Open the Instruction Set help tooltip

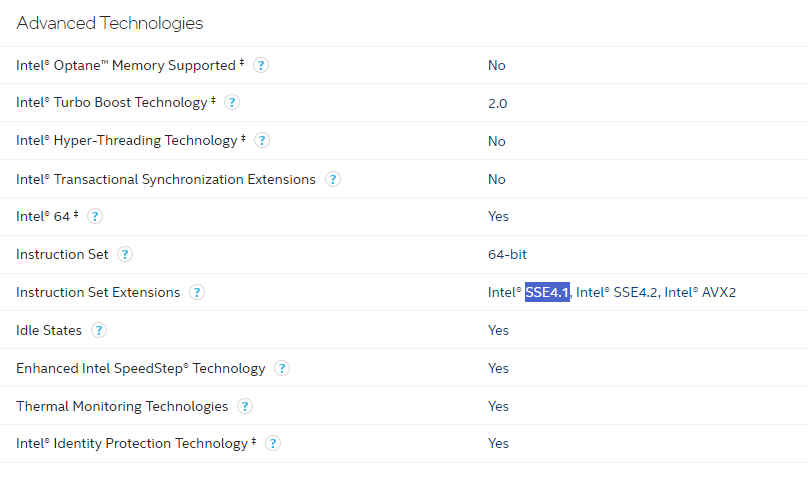(125, 254)
